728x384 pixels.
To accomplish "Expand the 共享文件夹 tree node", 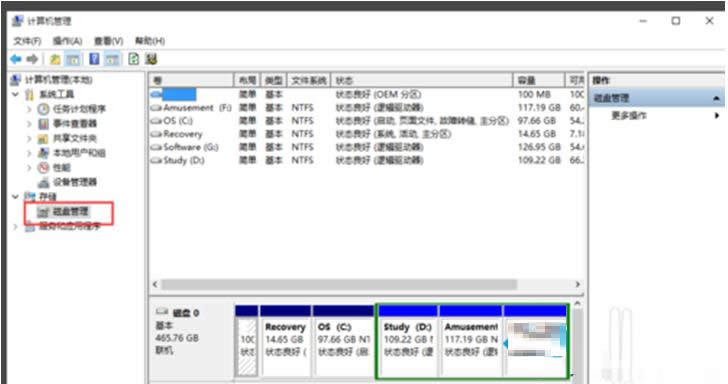I will 29,138.
